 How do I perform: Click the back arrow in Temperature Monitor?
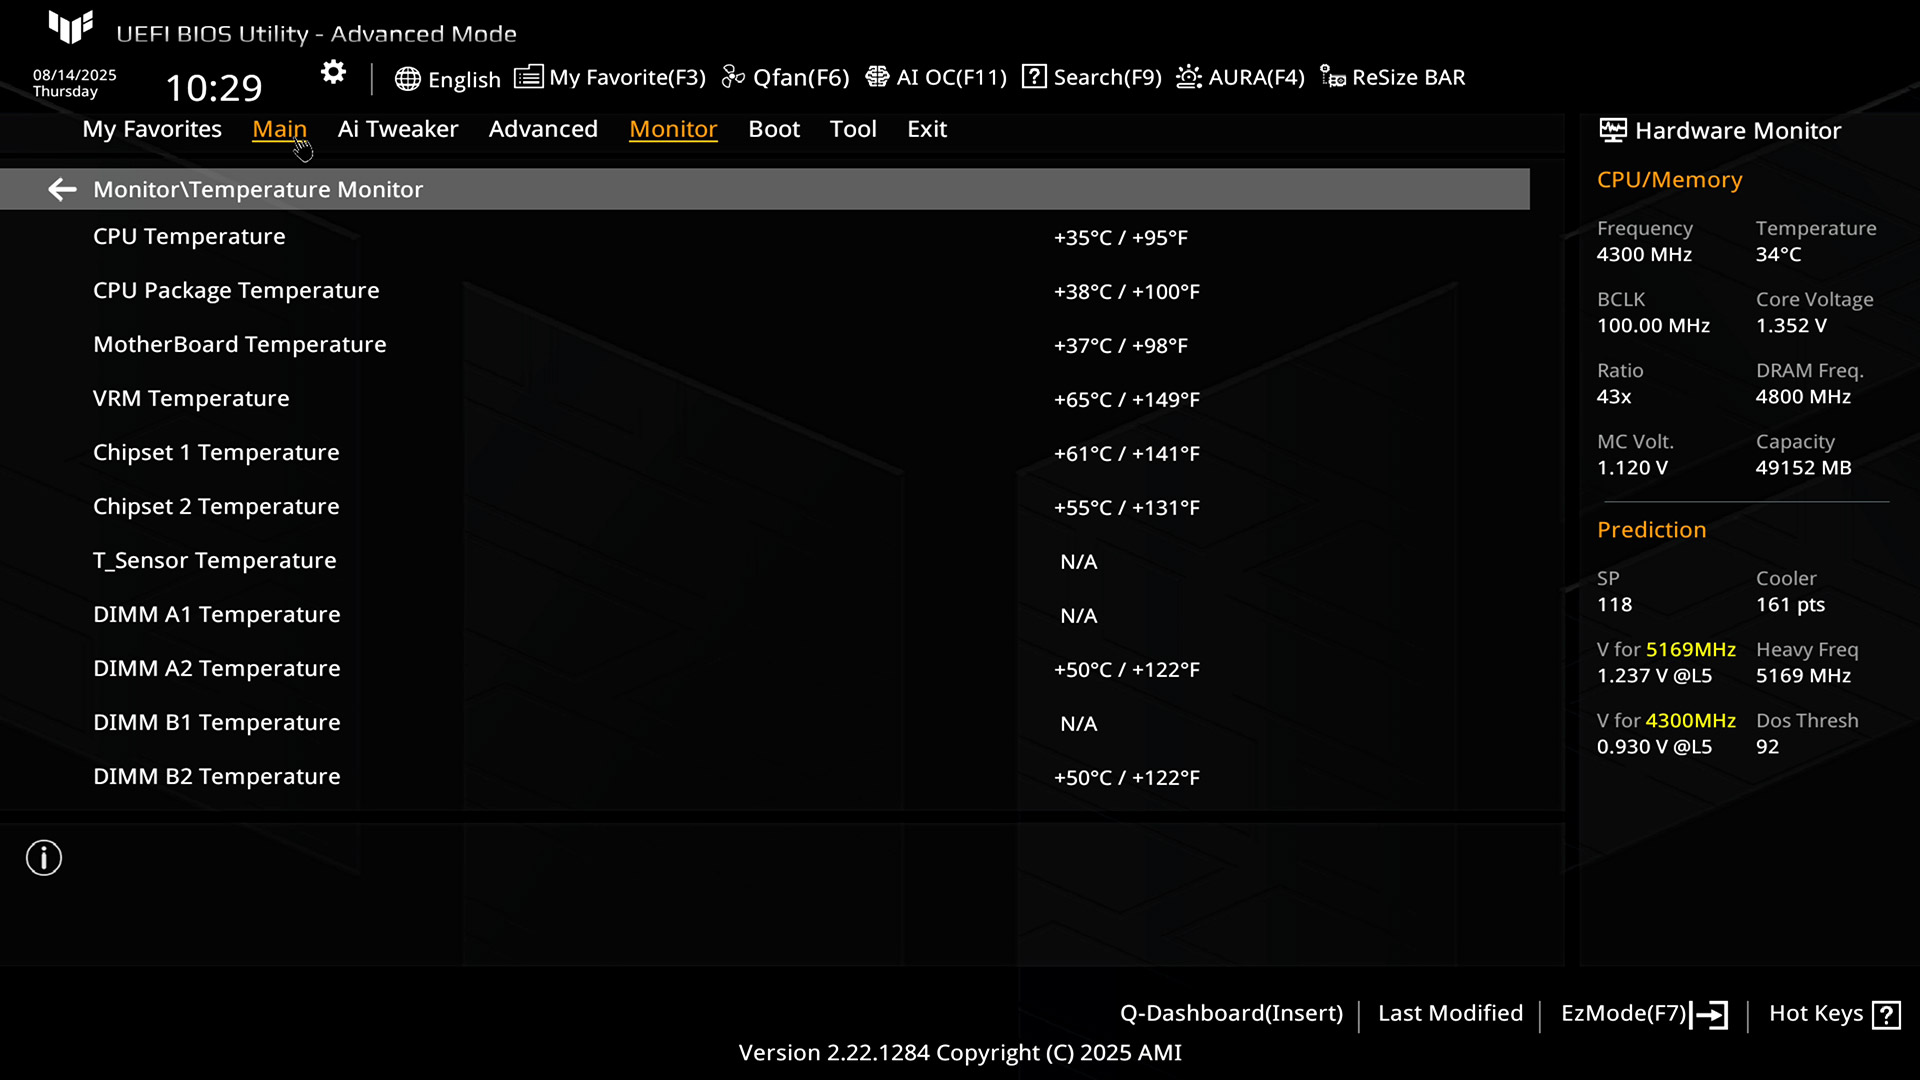[x=62, y=189]
